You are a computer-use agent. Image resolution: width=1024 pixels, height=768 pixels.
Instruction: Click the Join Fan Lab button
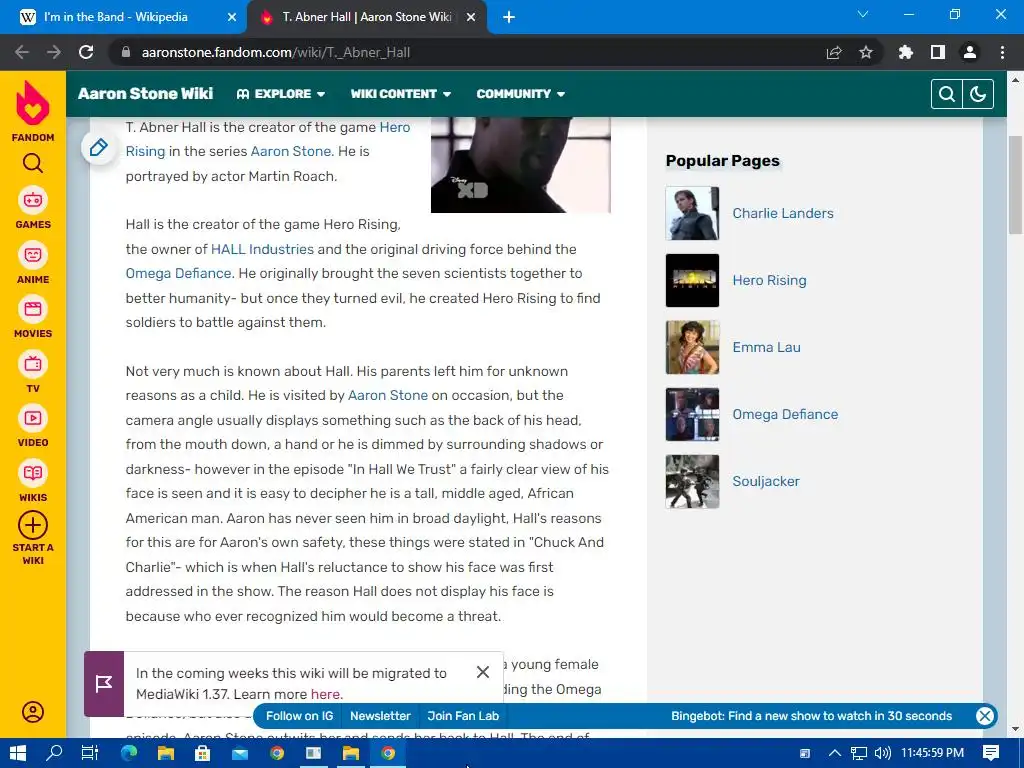pyautogui.click(x=463, y=716)
